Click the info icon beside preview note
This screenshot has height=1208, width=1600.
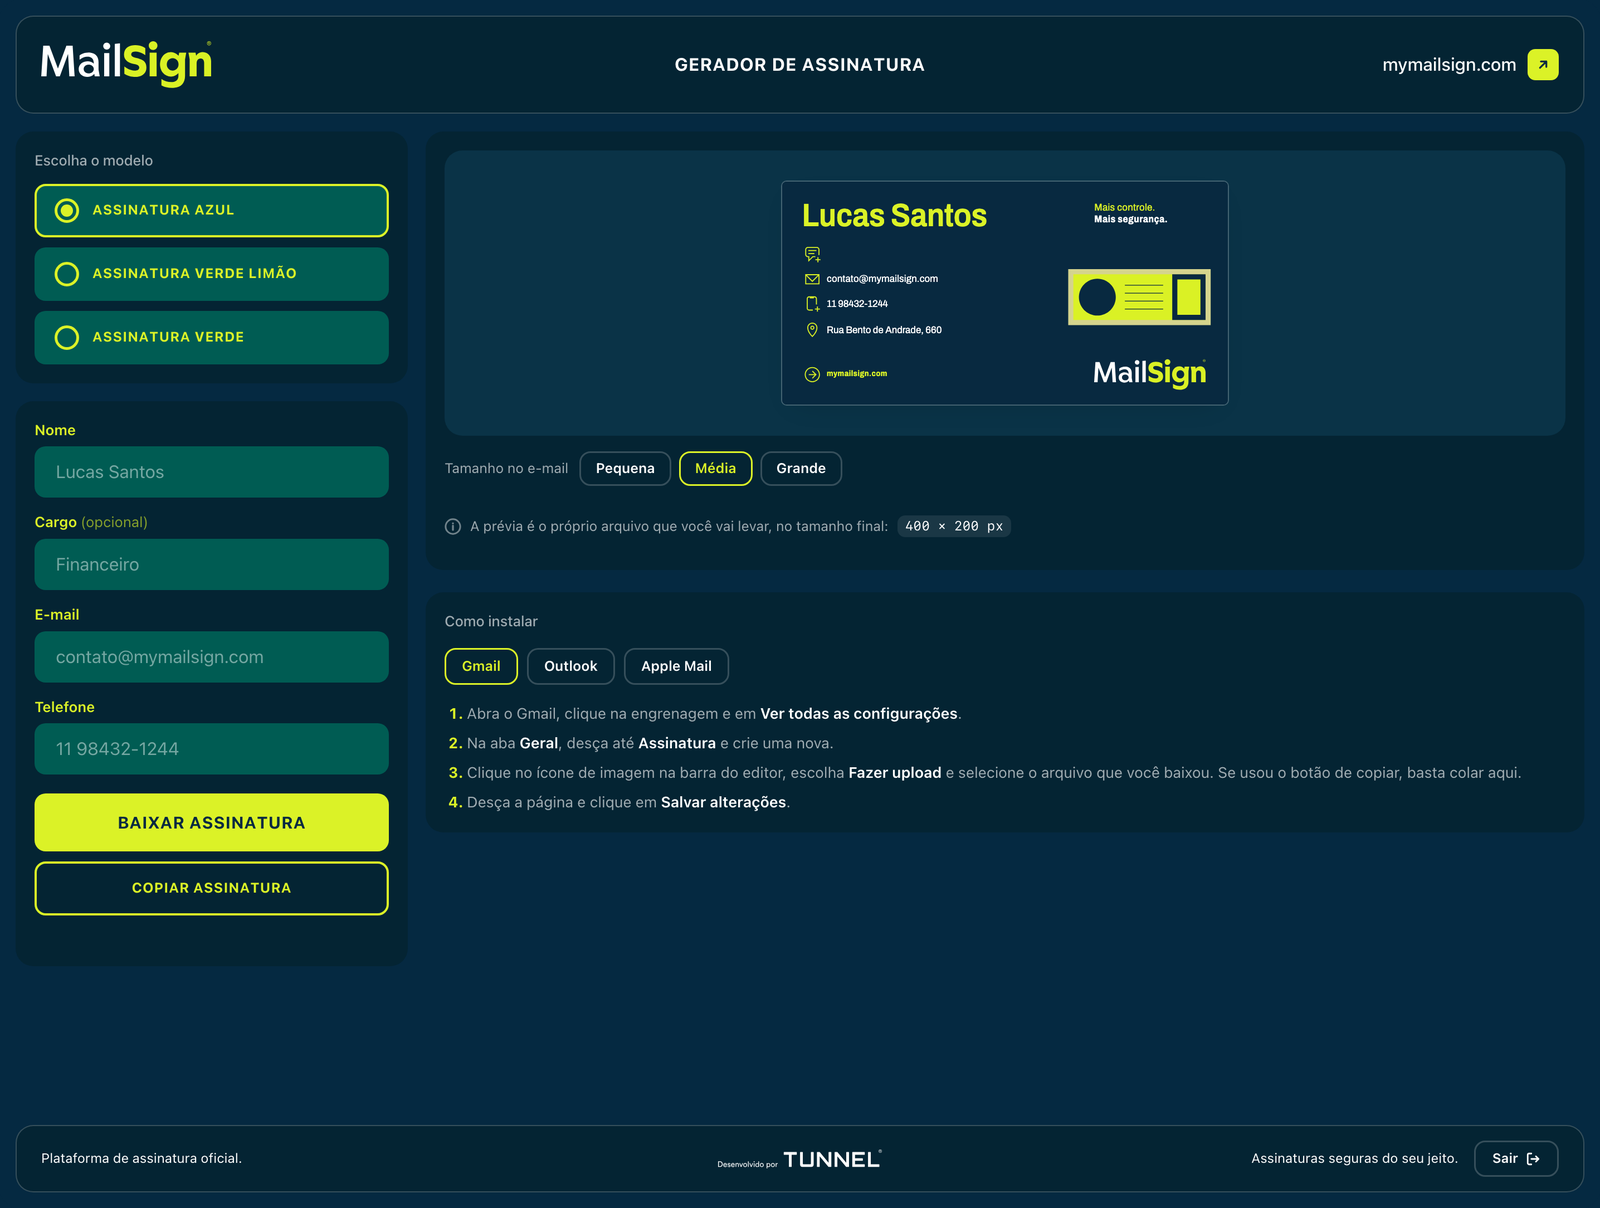453,526
